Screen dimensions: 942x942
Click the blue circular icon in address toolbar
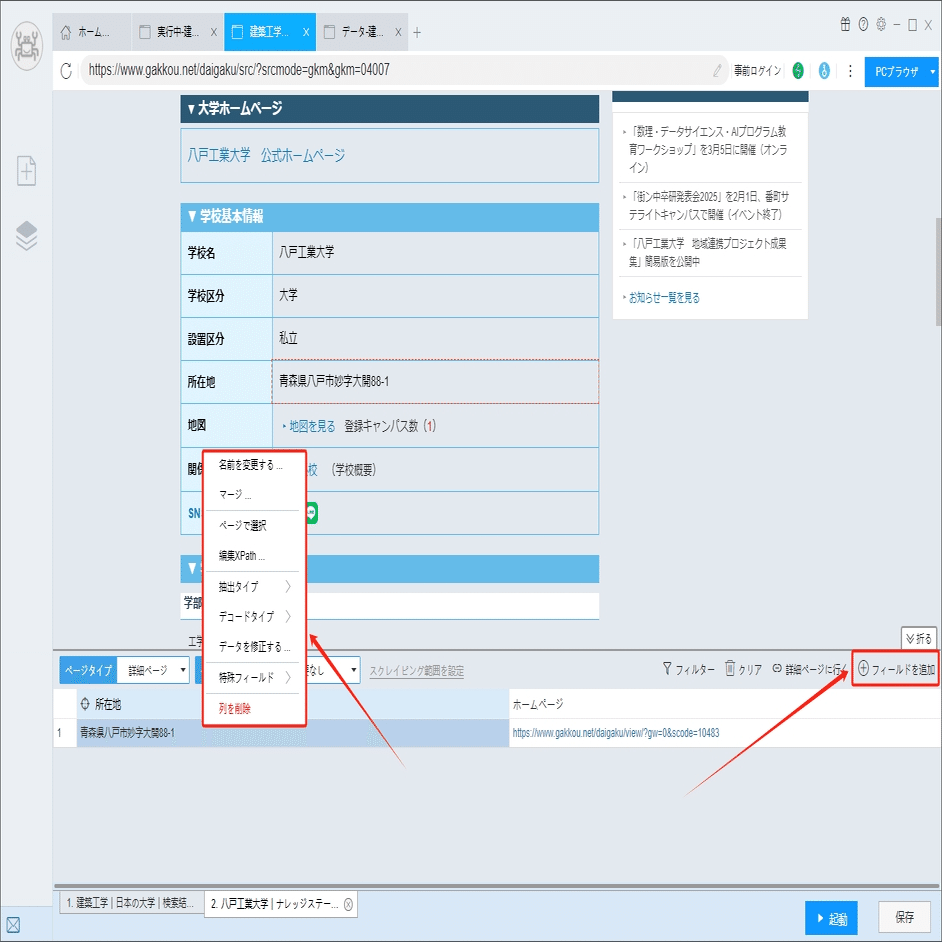coord(824,71)
